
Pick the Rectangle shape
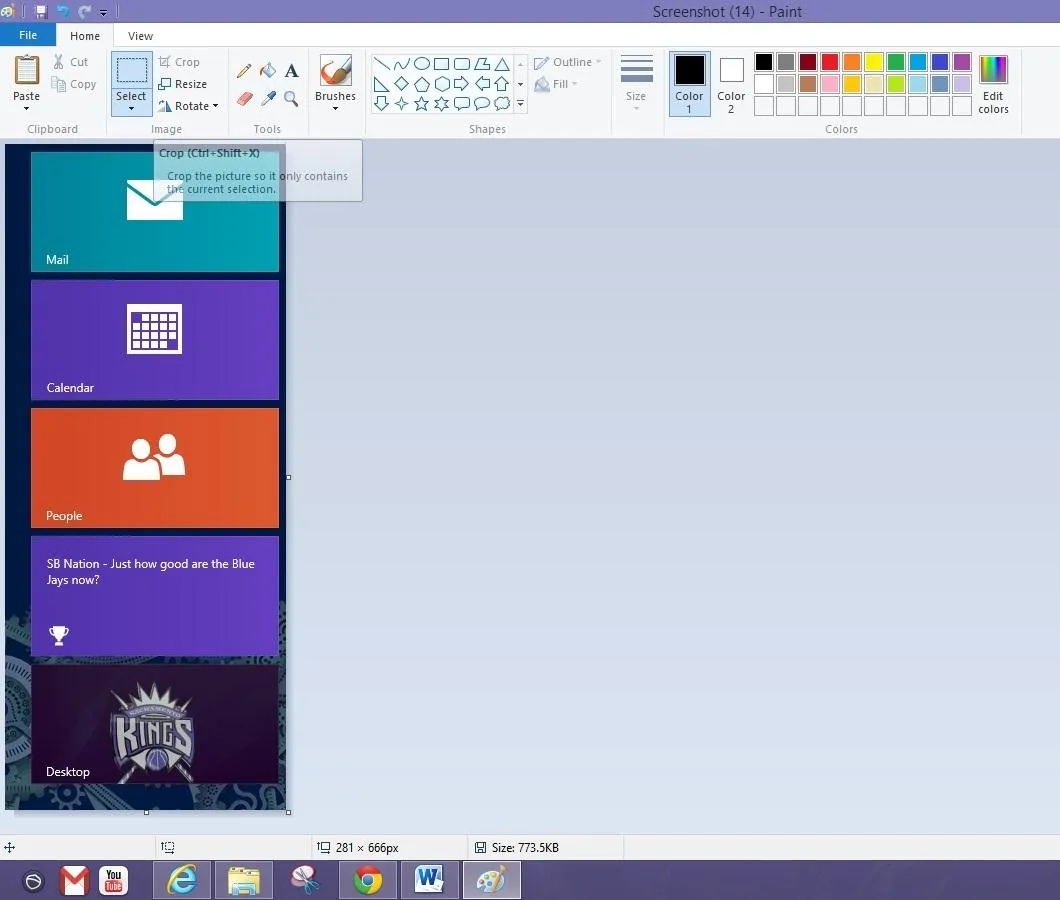(x=441, y=64)
